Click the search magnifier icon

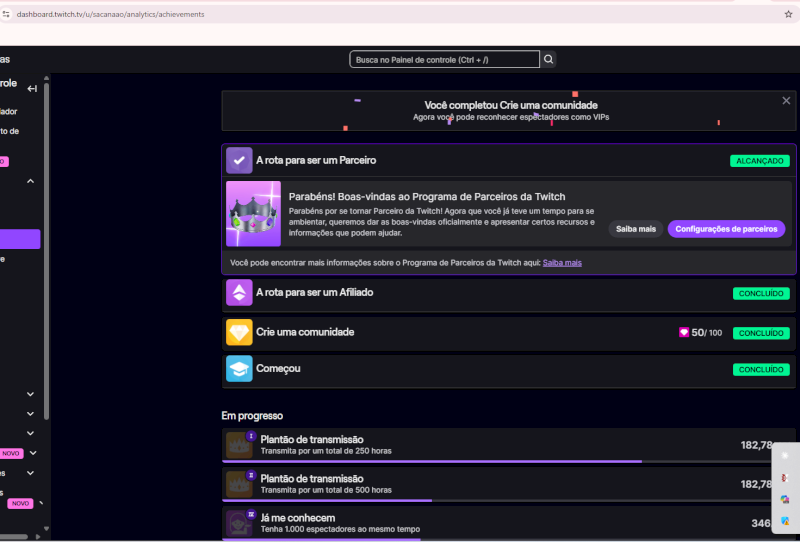point(548,59)
